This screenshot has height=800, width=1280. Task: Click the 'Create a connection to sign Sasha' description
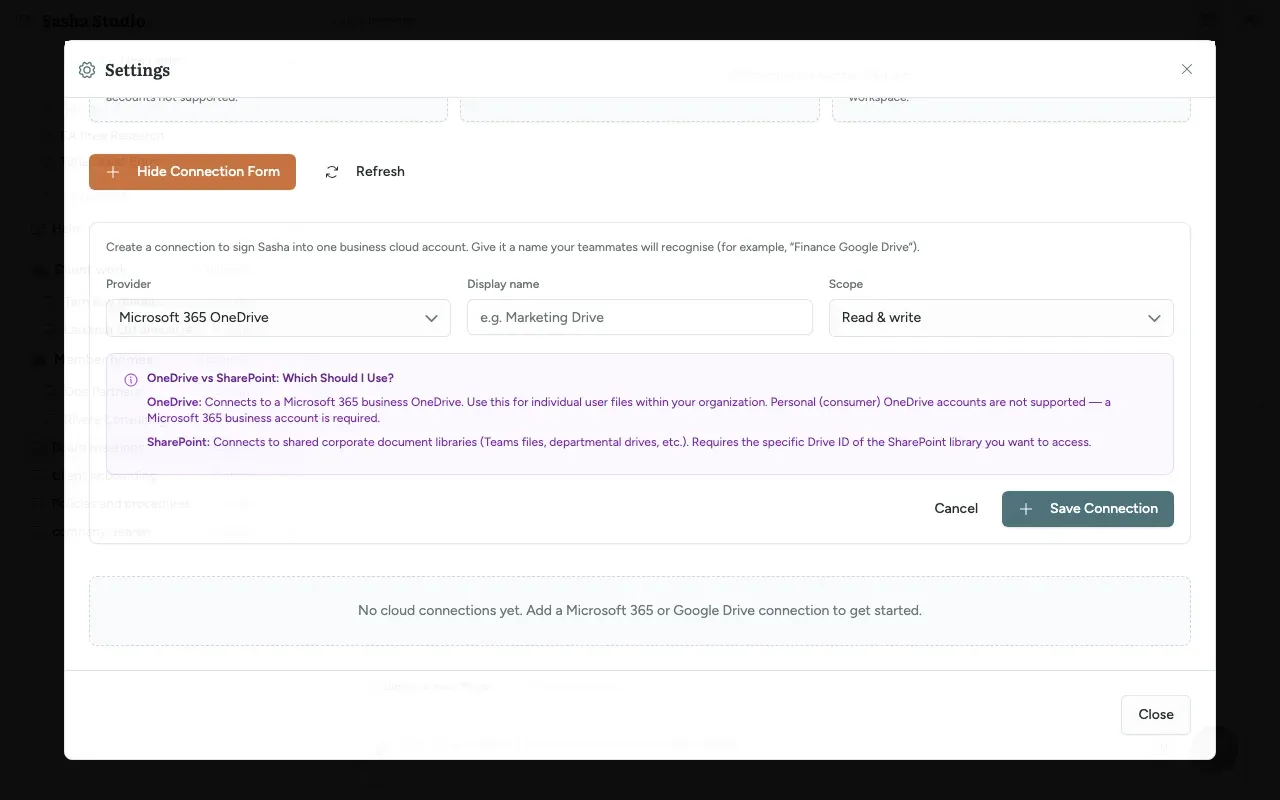(x=513, y=247)
